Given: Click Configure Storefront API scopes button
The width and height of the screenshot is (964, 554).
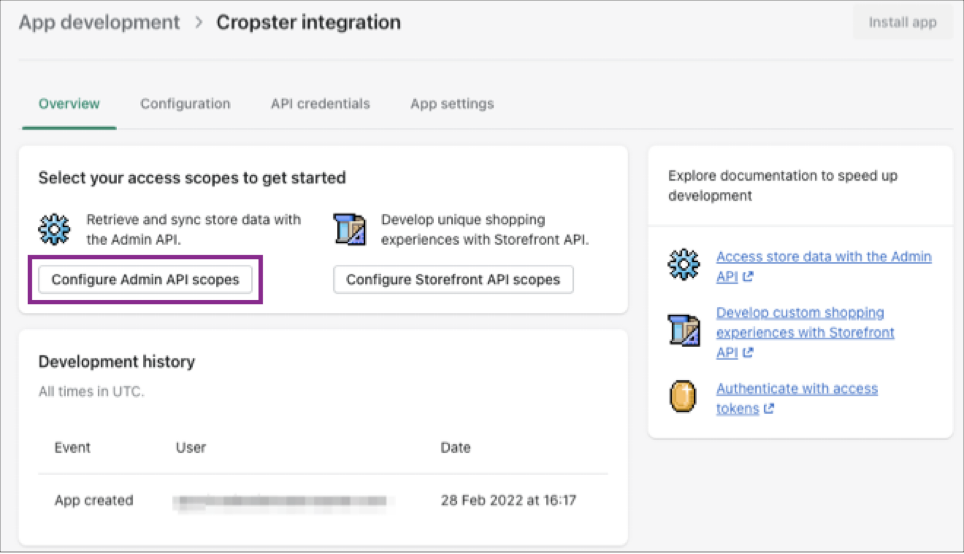Looking at the screenshot, I should click(453, 280).
